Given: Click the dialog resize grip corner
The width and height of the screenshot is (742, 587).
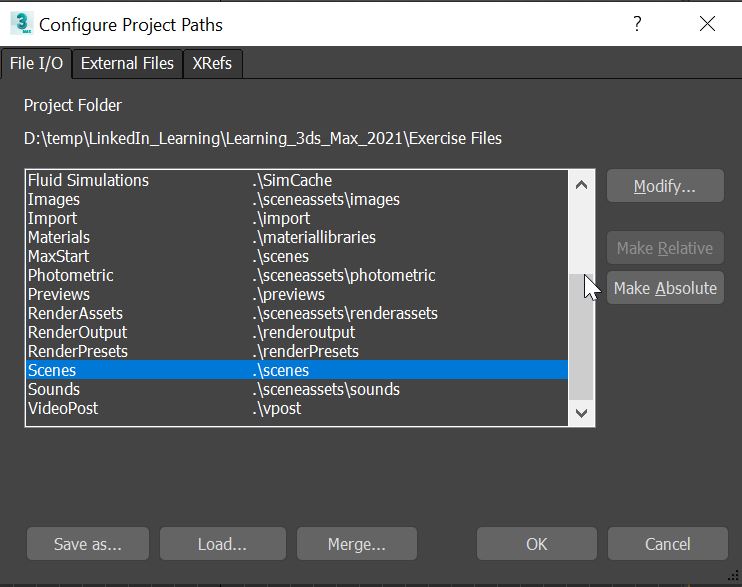Looking at the screenshot, I should tap(733, 575).
